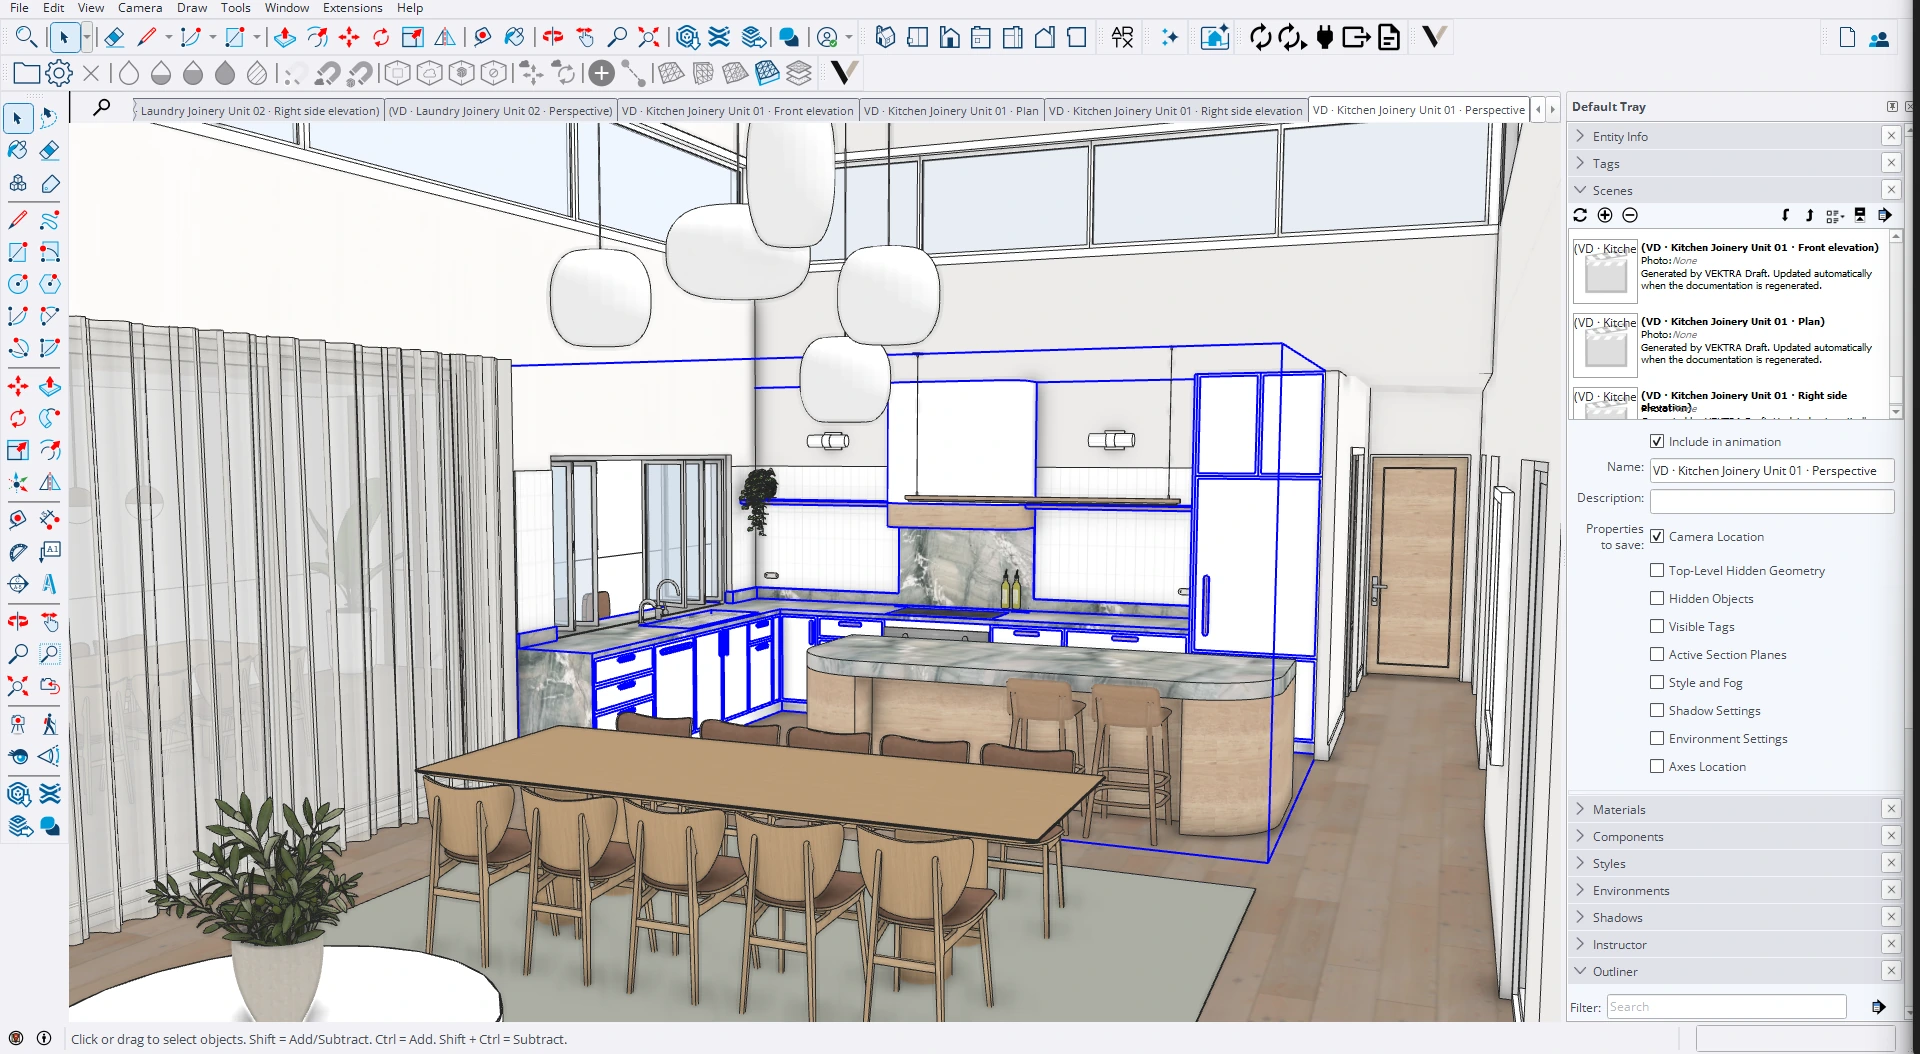Open the Orbit tool in top toolbar
The width and height of the screenshot is (1920, 1054).
pos(553,38)
